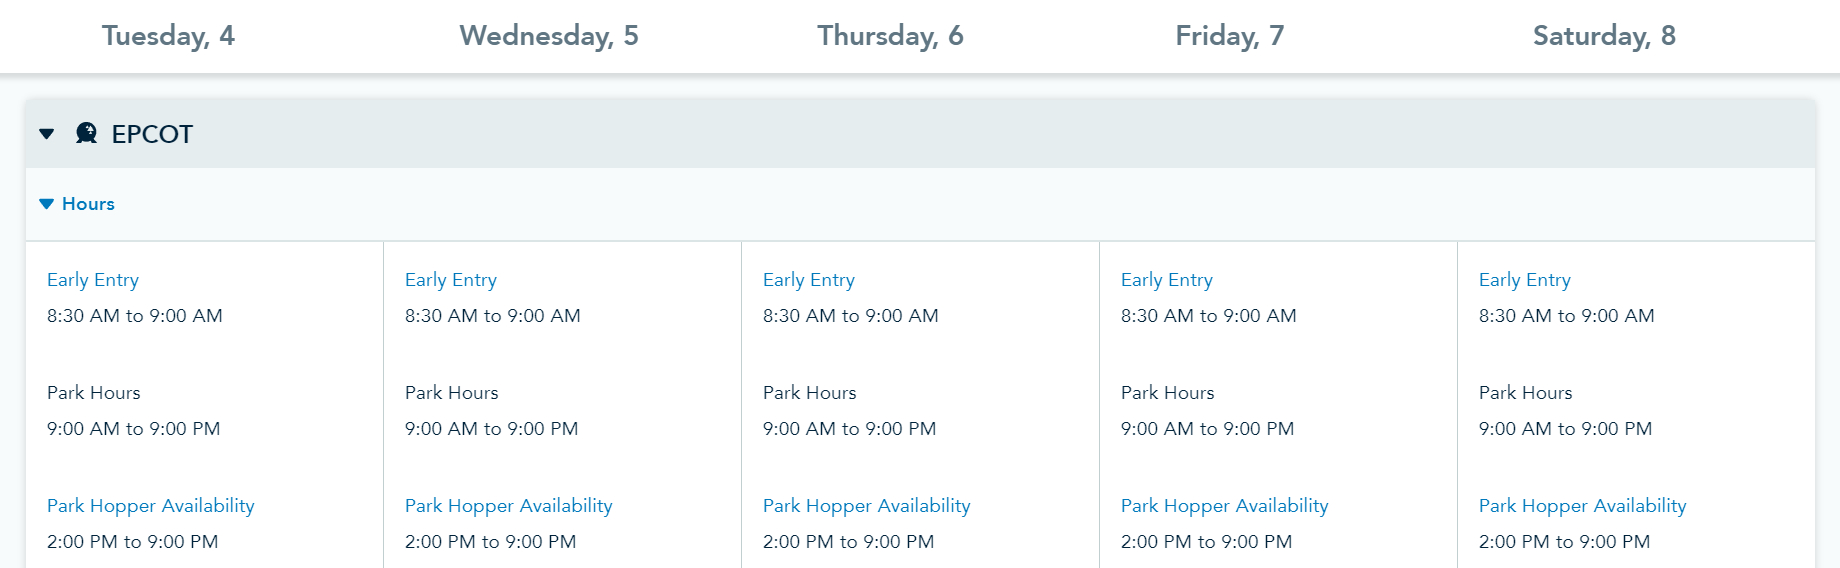The width and height of the screenshot is (1840, 568).
Task: Click the EPCOT Spaceship Earth icon
Action: (x=87, y=133)
